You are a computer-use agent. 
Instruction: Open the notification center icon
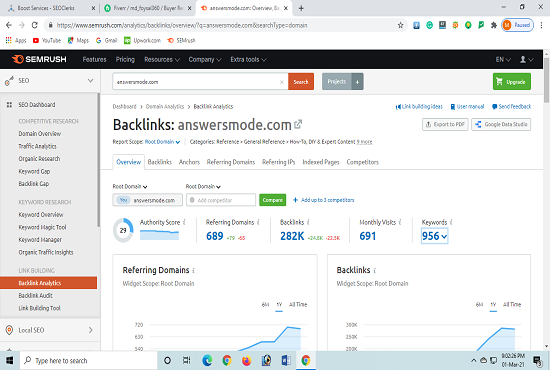[537, 360]
